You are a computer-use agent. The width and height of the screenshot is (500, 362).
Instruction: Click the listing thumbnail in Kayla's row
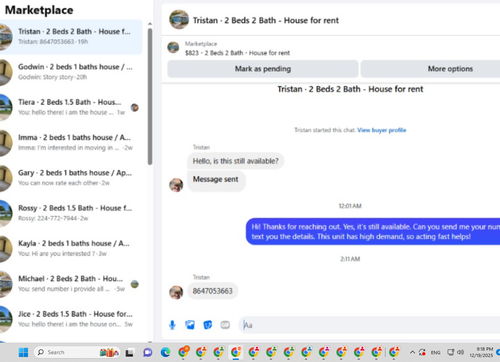click(6, 249)
